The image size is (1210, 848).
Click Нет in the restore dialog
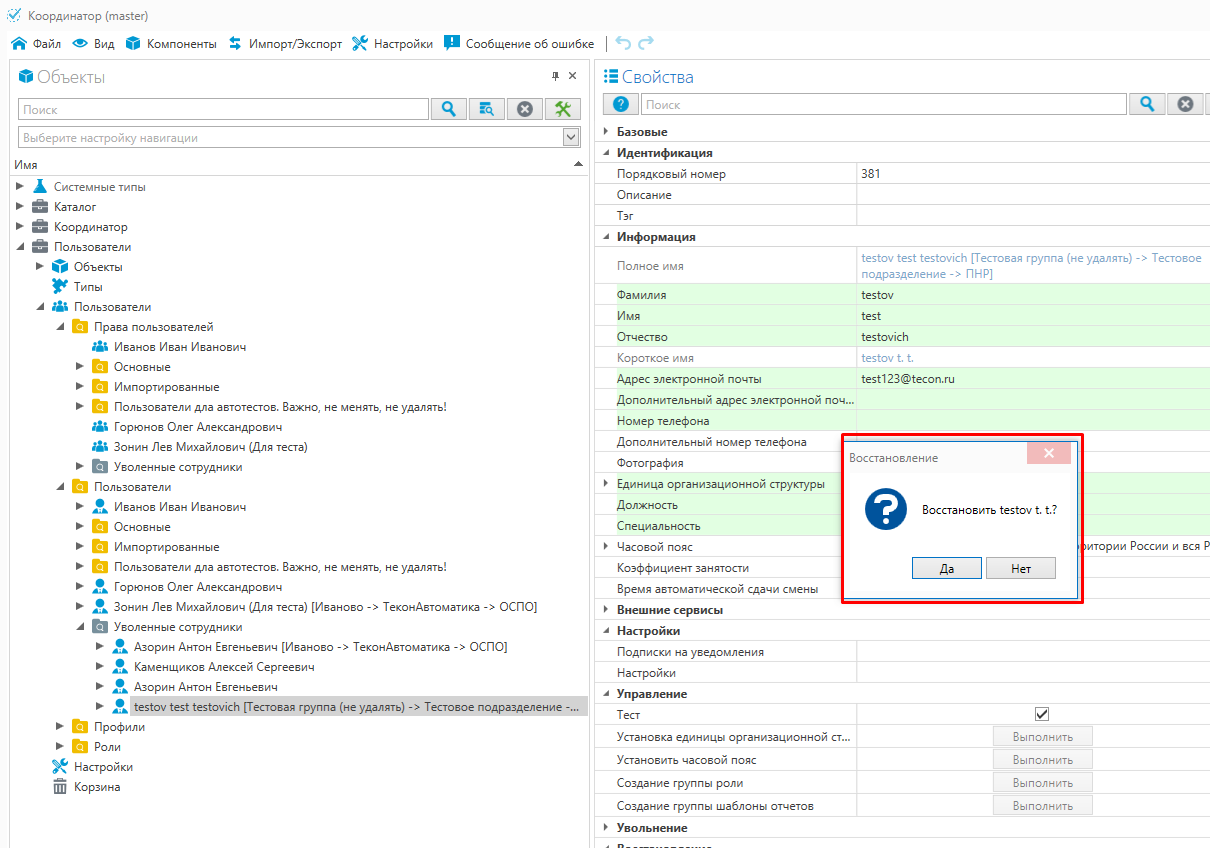pos(1020,568)
